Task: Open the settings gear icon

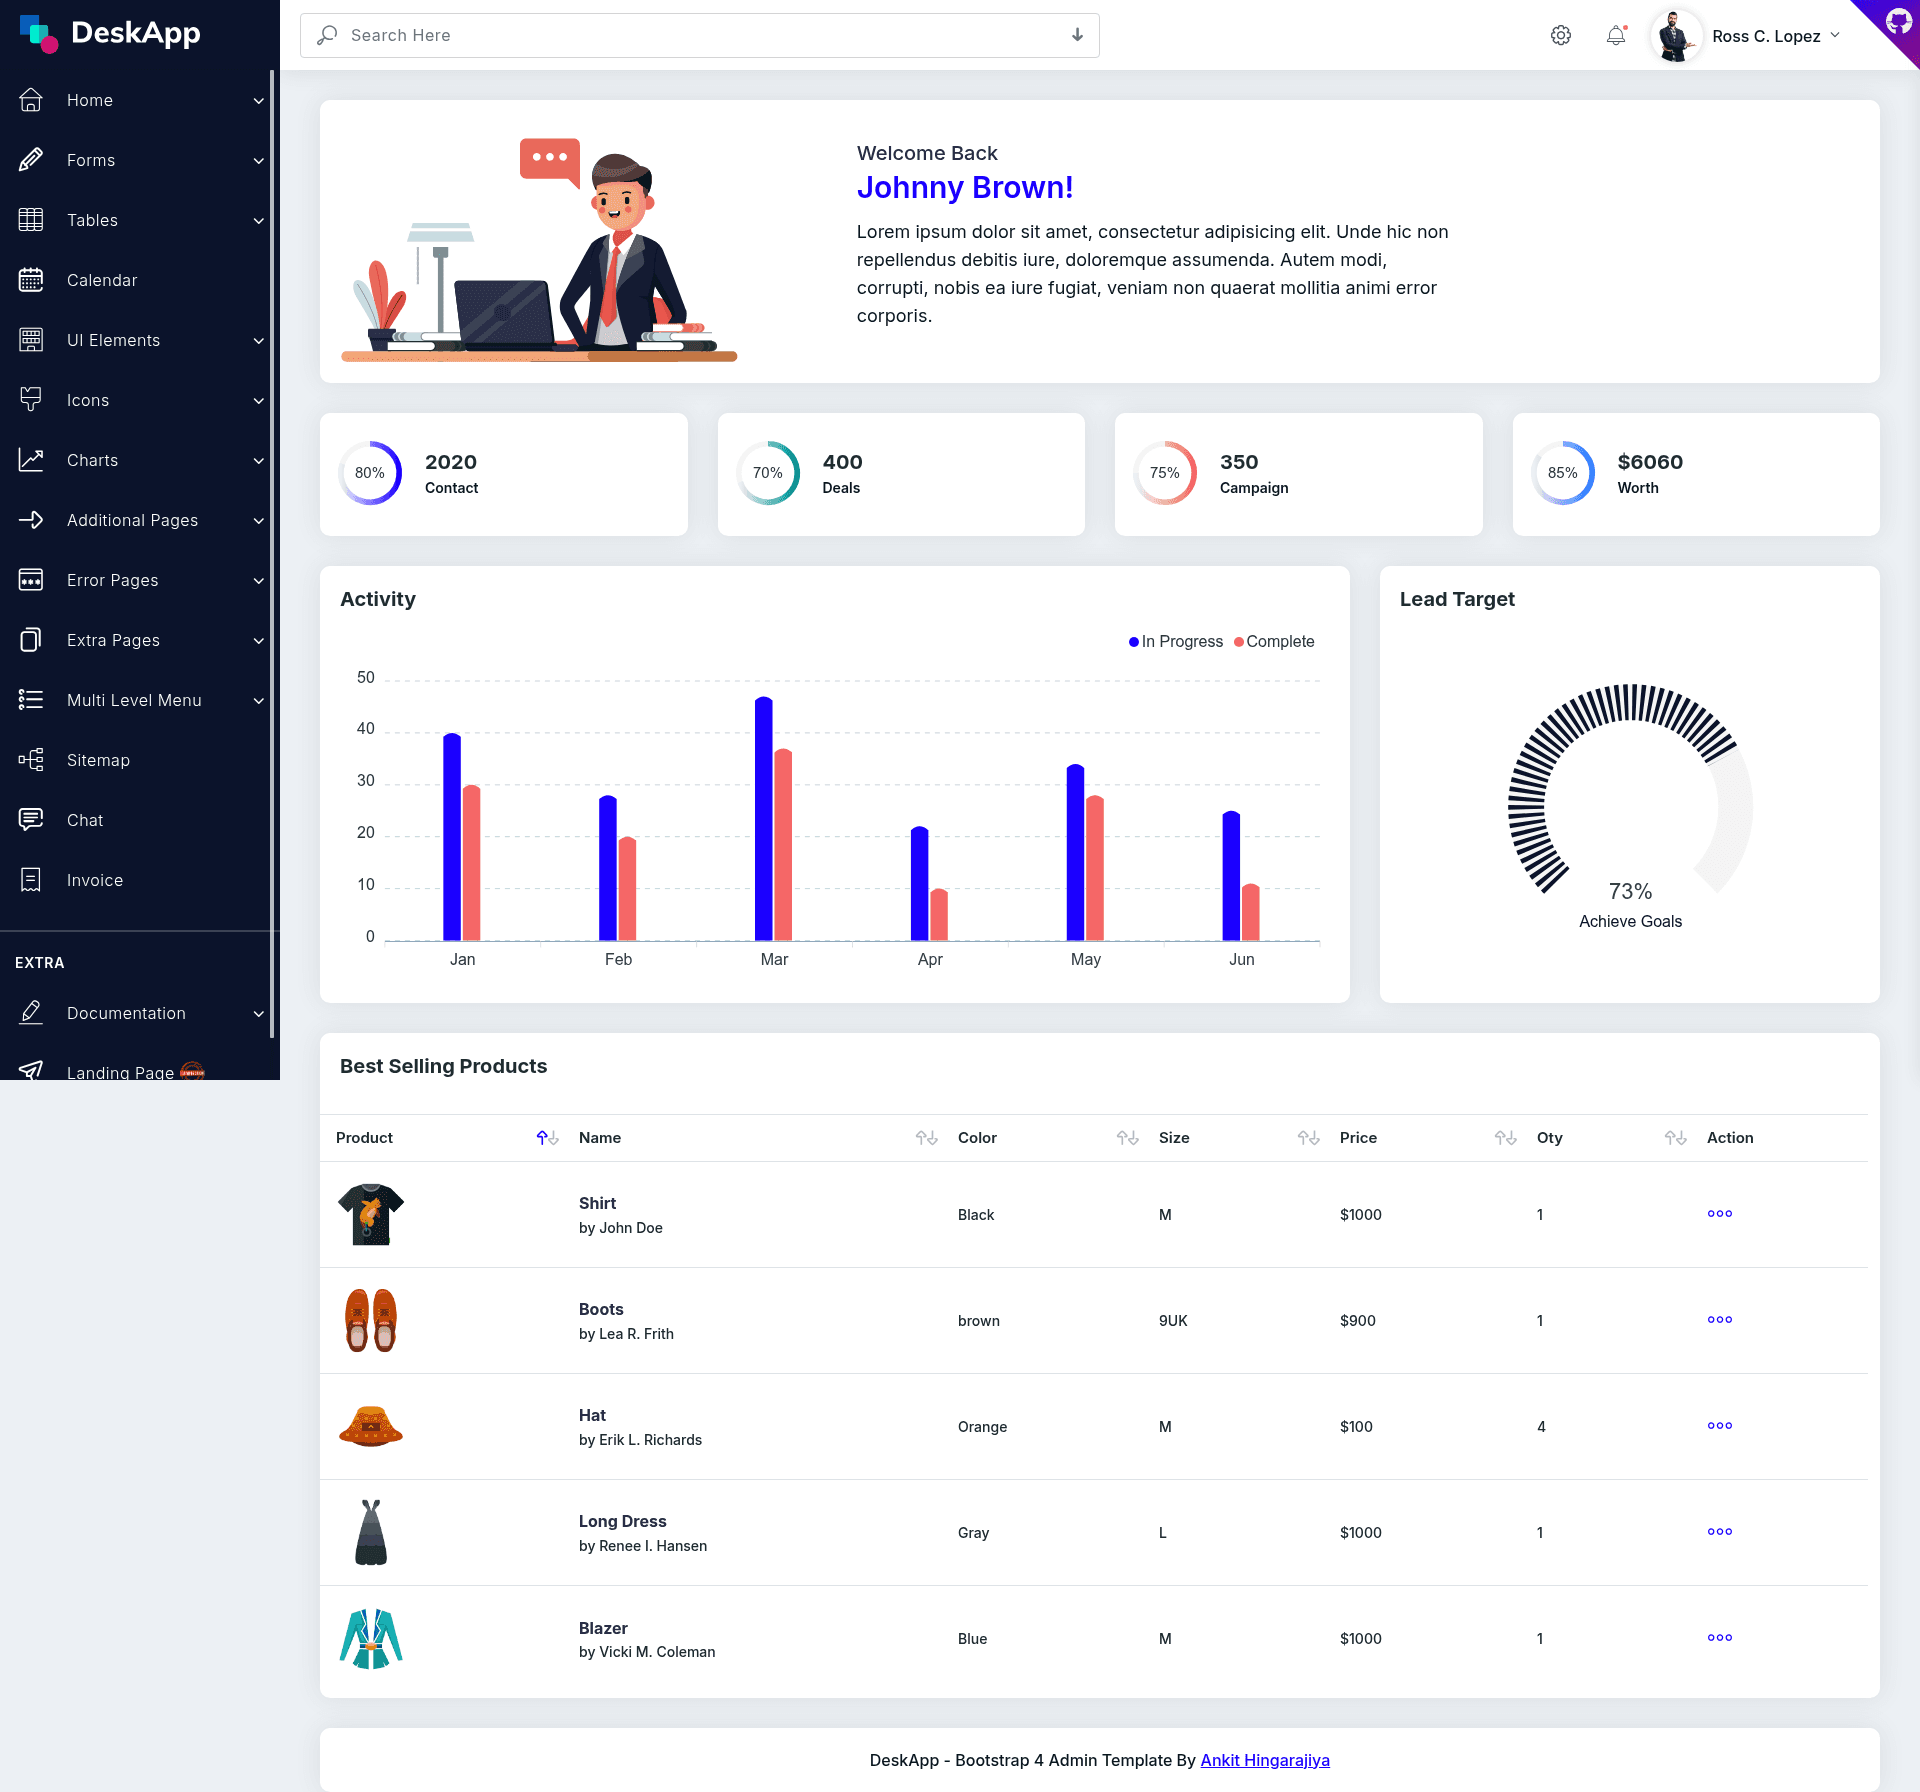Action: tap(1560, 36)
